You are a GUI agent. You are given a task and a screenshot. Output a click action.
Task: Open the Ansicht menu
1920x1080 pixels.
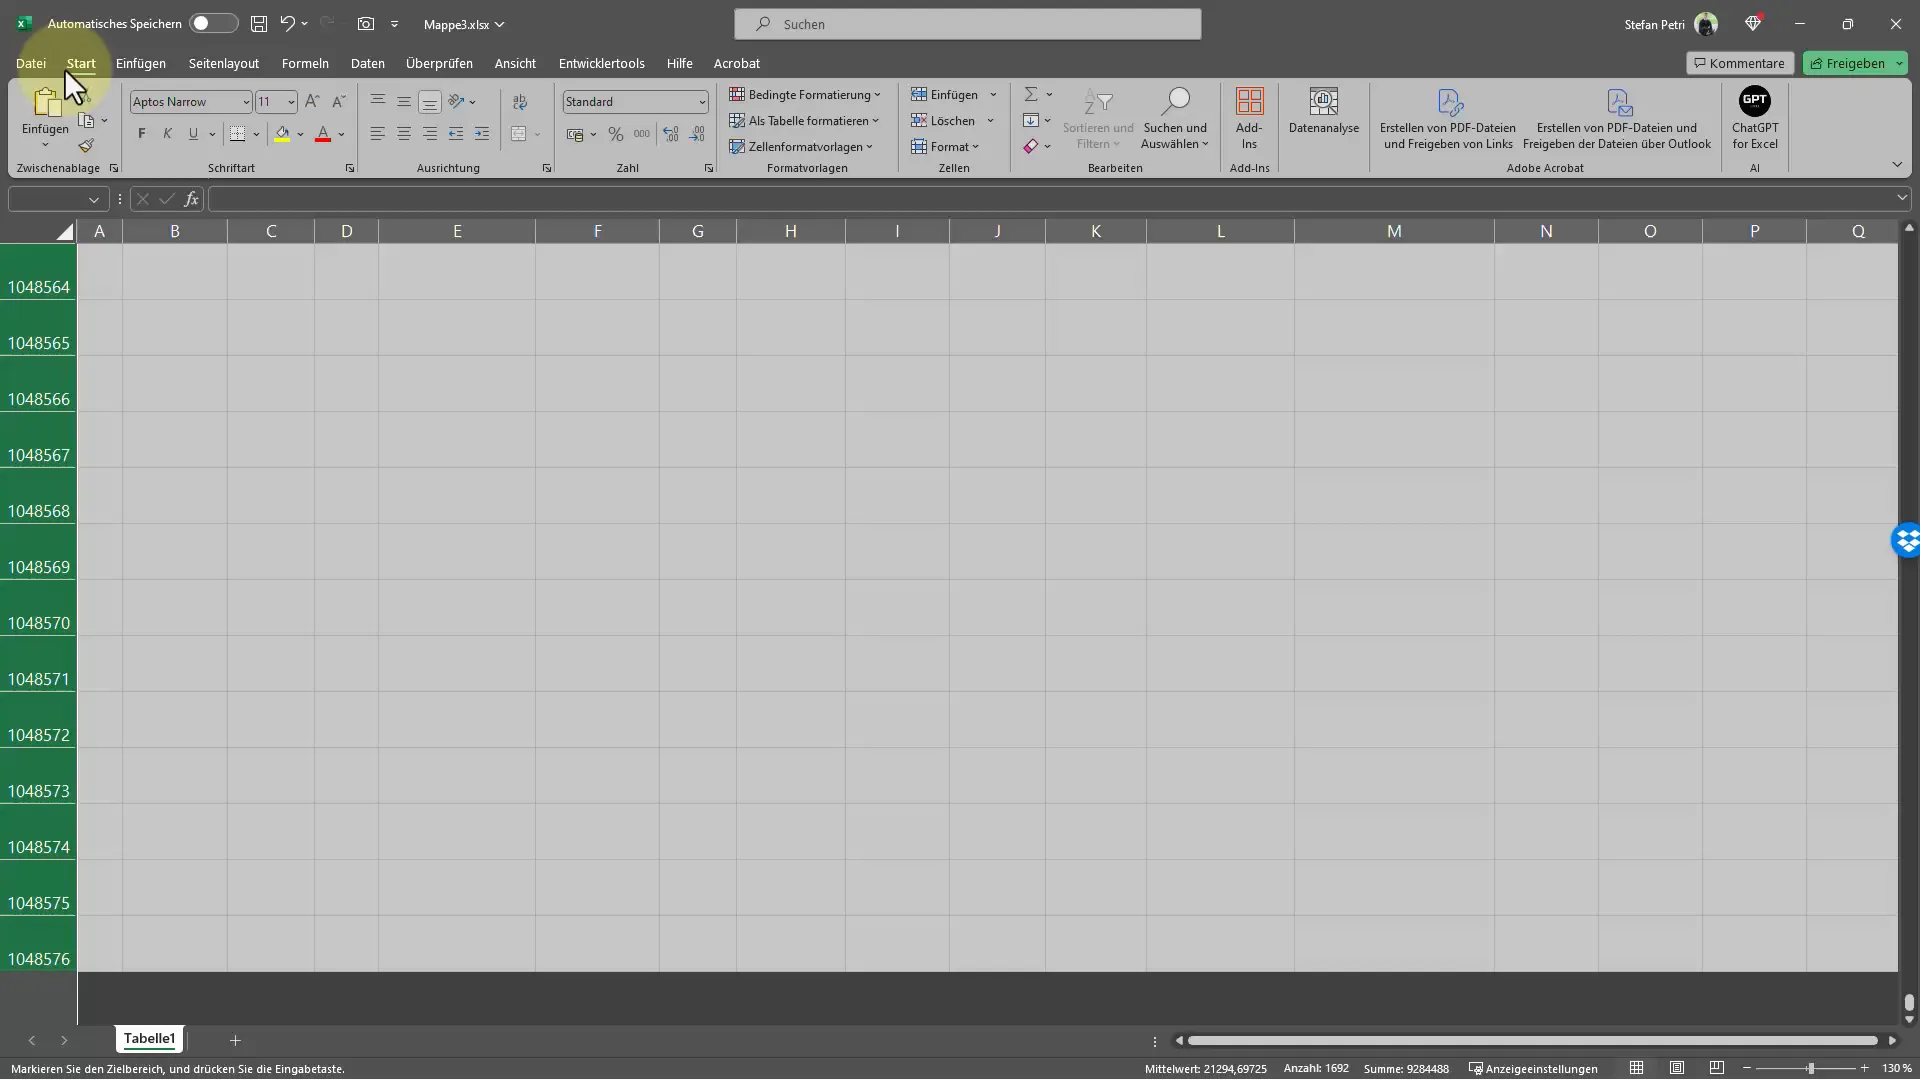coord(516,62)
